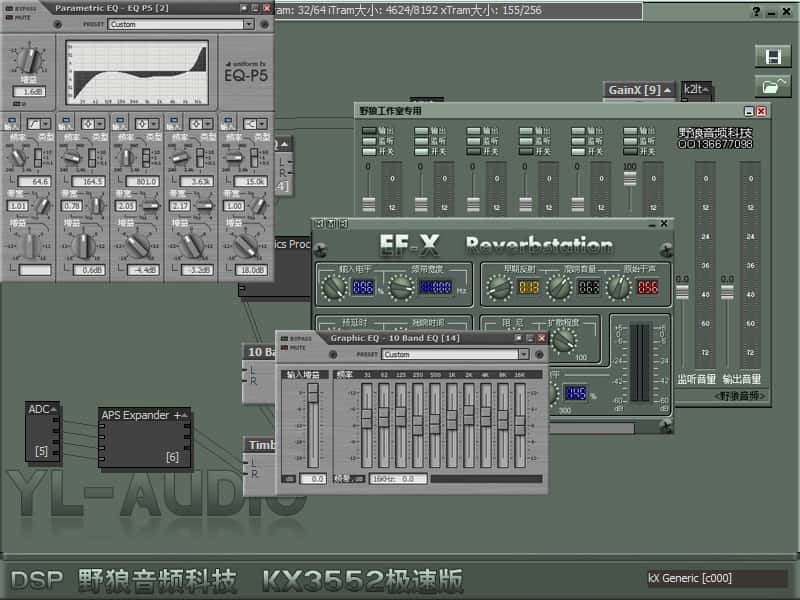This screenshot has width=800, height=600.
Task: Click the bandwidth knob beside value 2.17
Action: coord(205,206)
